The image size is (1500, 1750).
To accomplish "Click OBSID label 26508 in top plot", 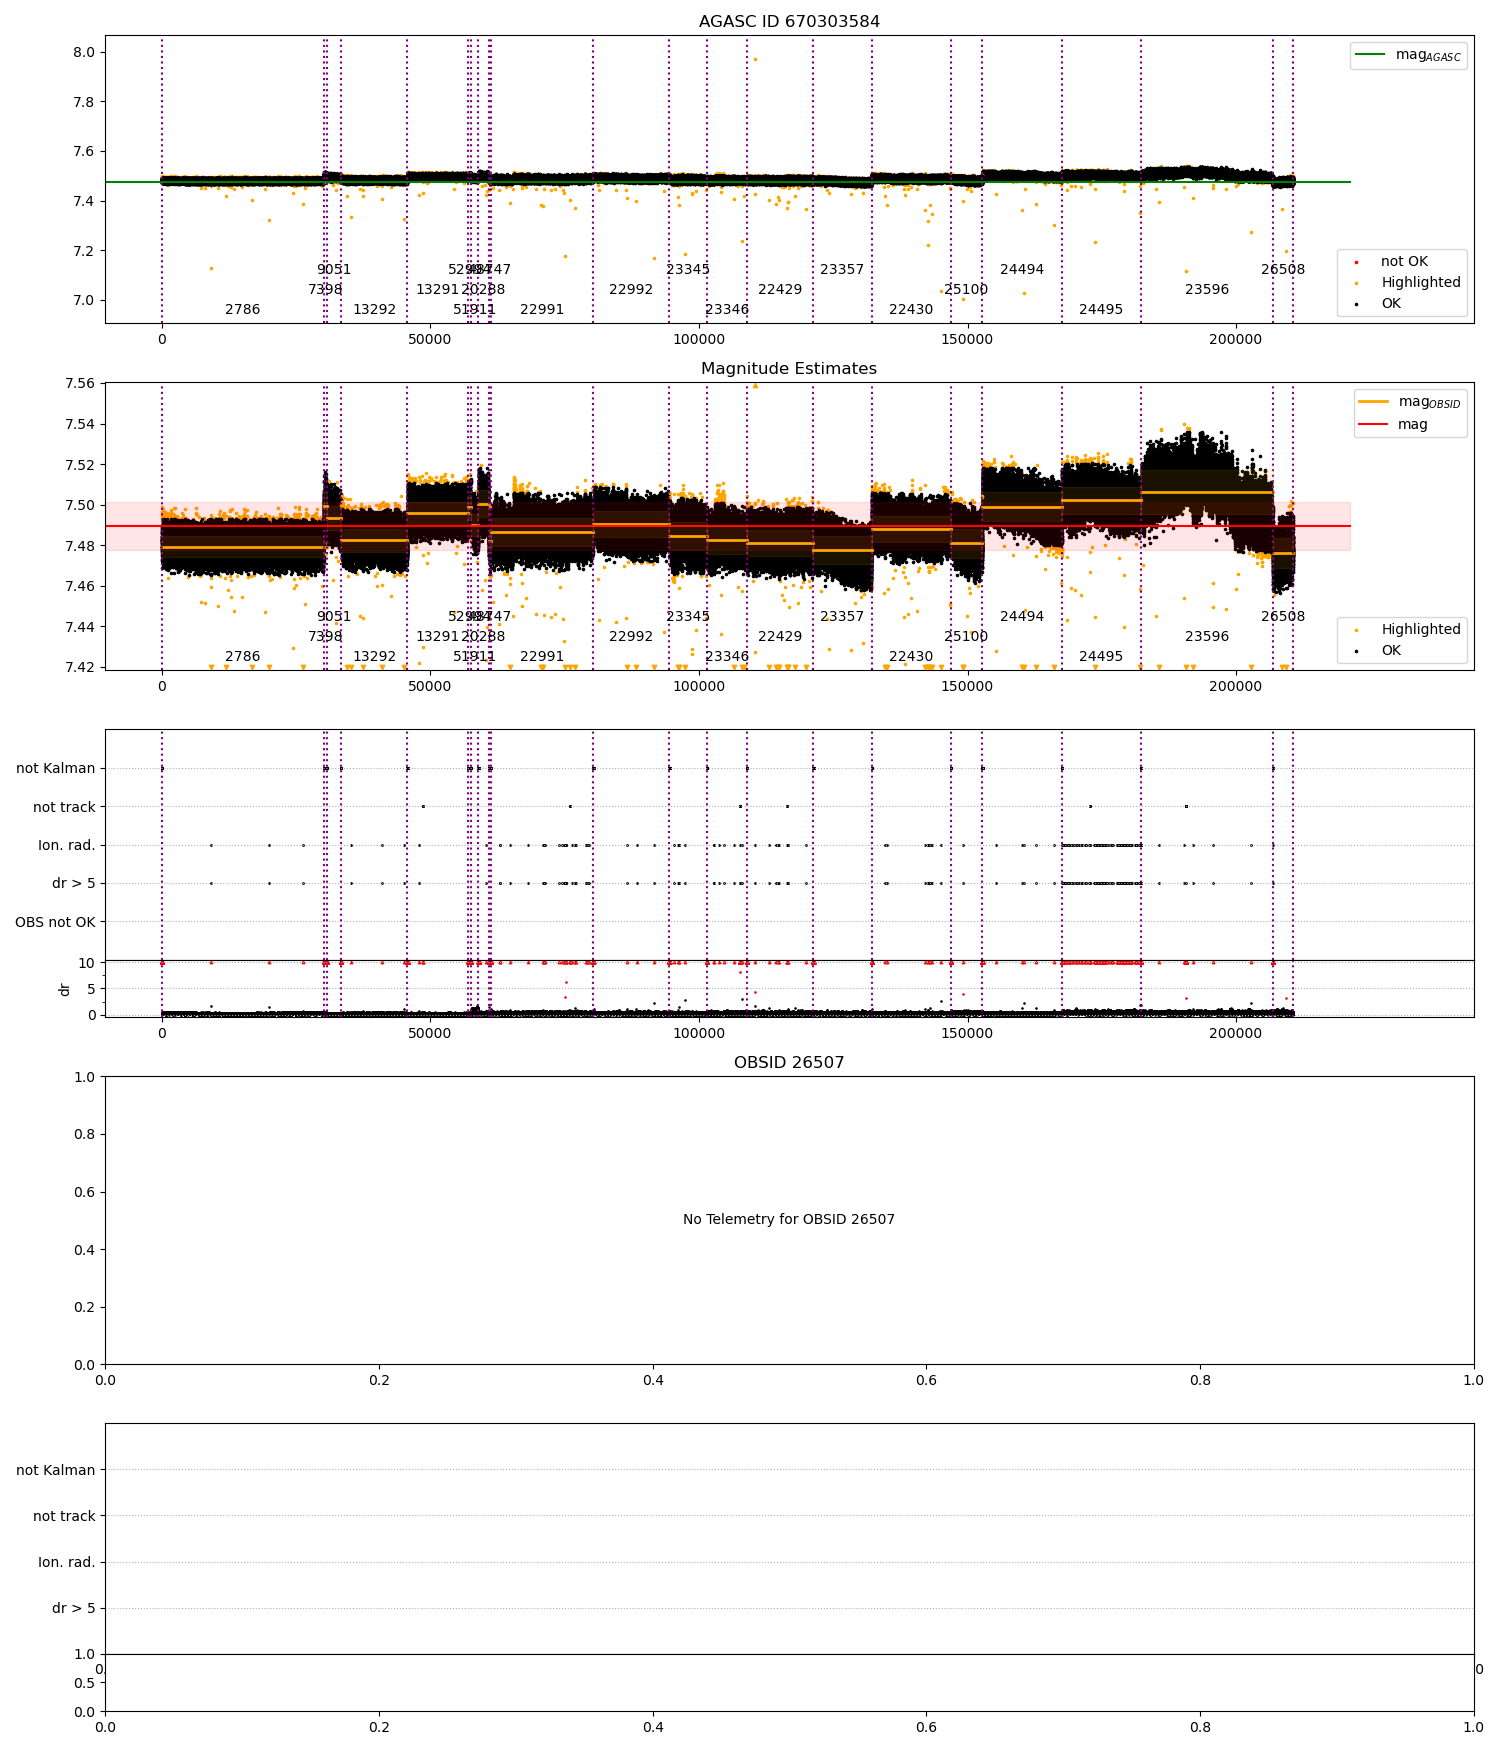I will [x=1283, y=270].
